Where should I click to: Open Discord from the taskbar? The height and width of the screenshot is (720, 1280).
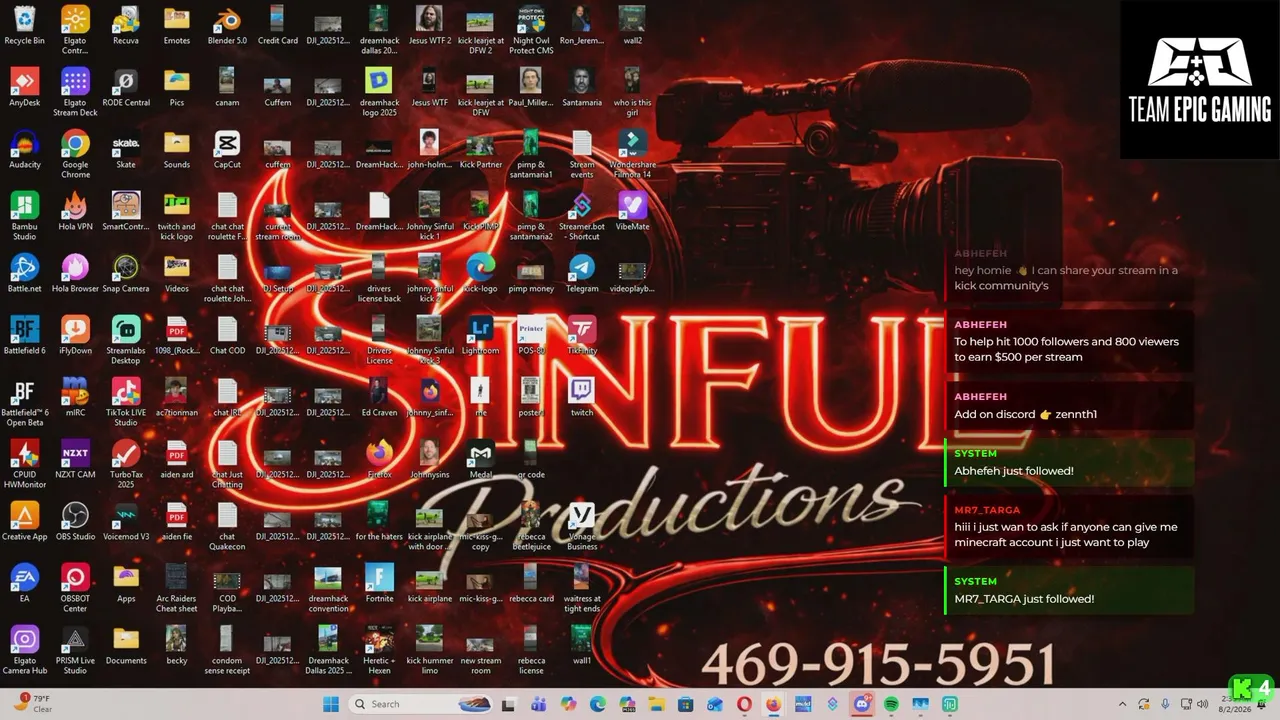click(x=861, y=704)
